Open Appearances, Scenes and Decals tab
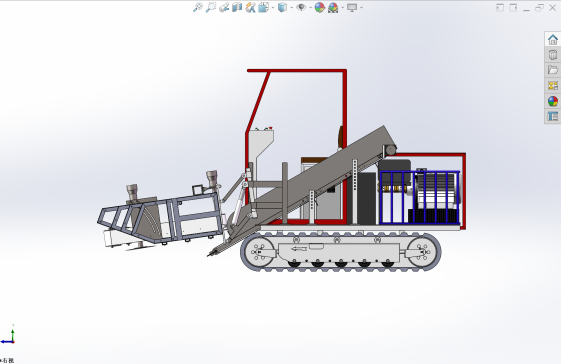 (x=553, y=101)
